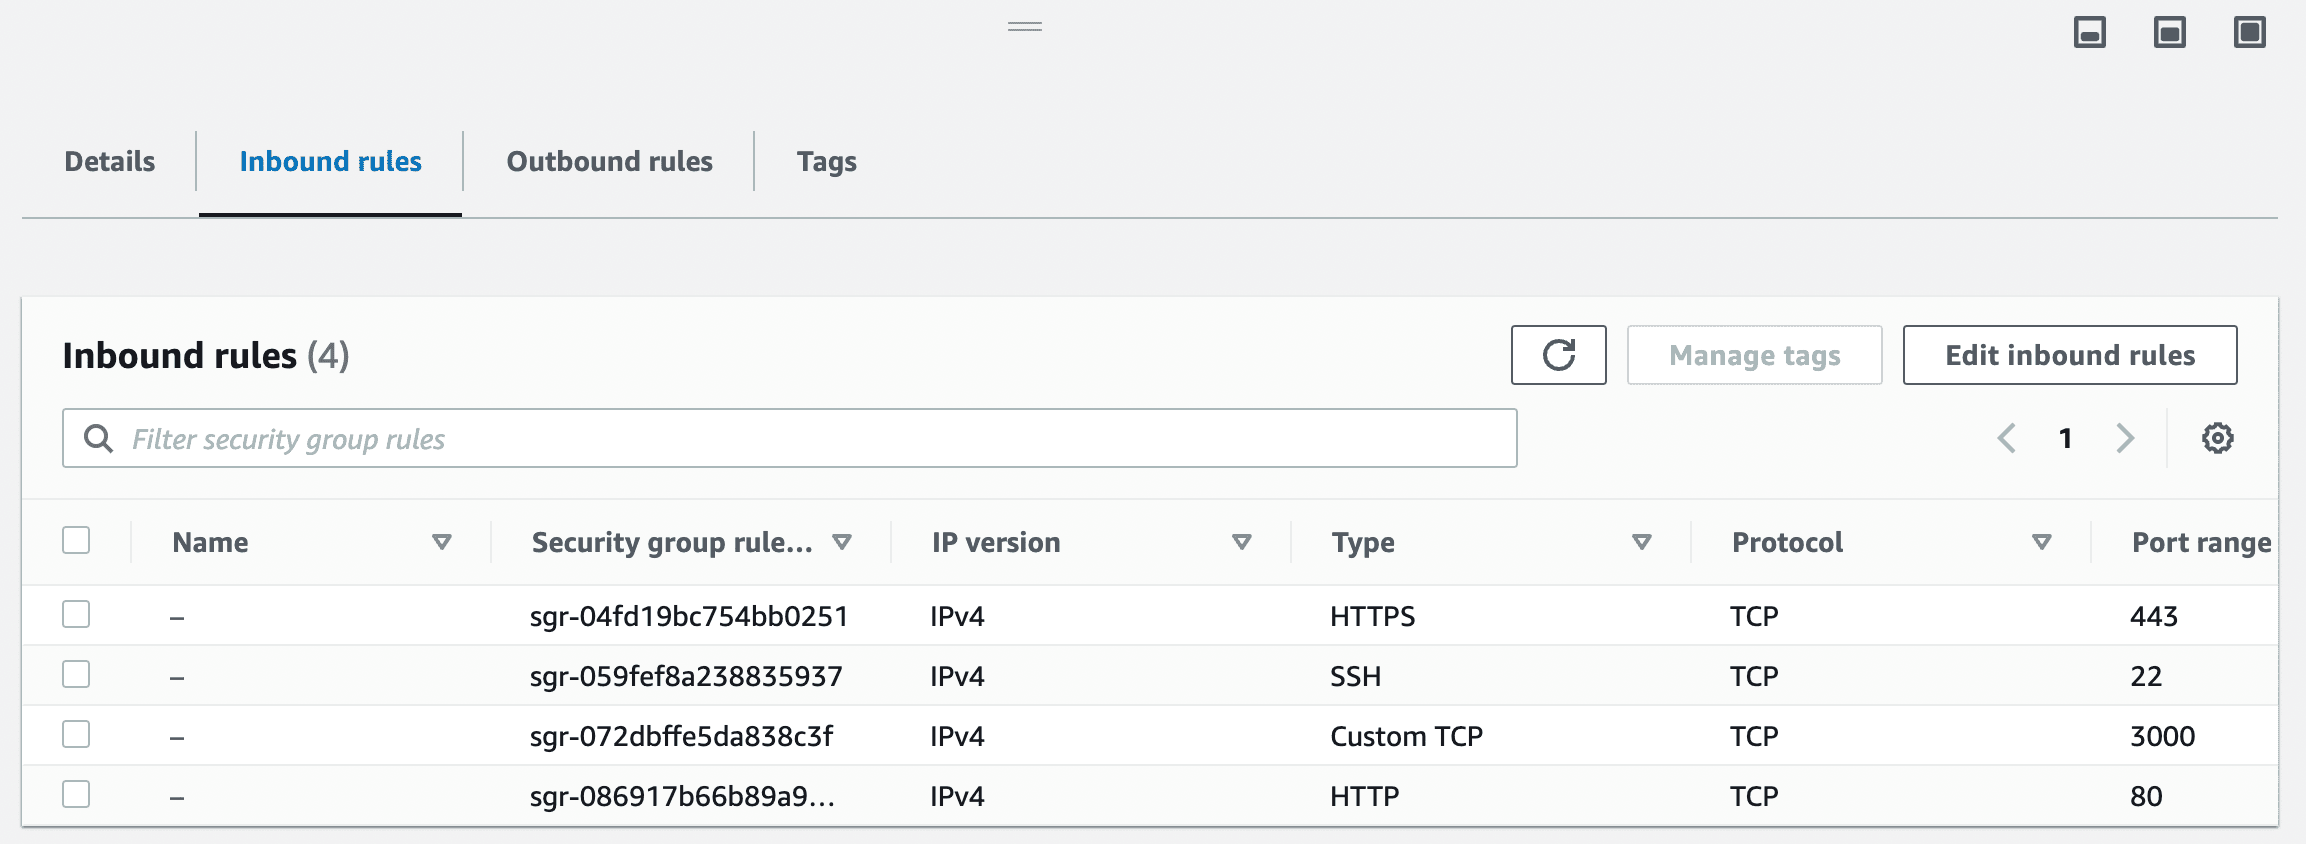Click the search magnifier icon in filter

coord(98,439)
